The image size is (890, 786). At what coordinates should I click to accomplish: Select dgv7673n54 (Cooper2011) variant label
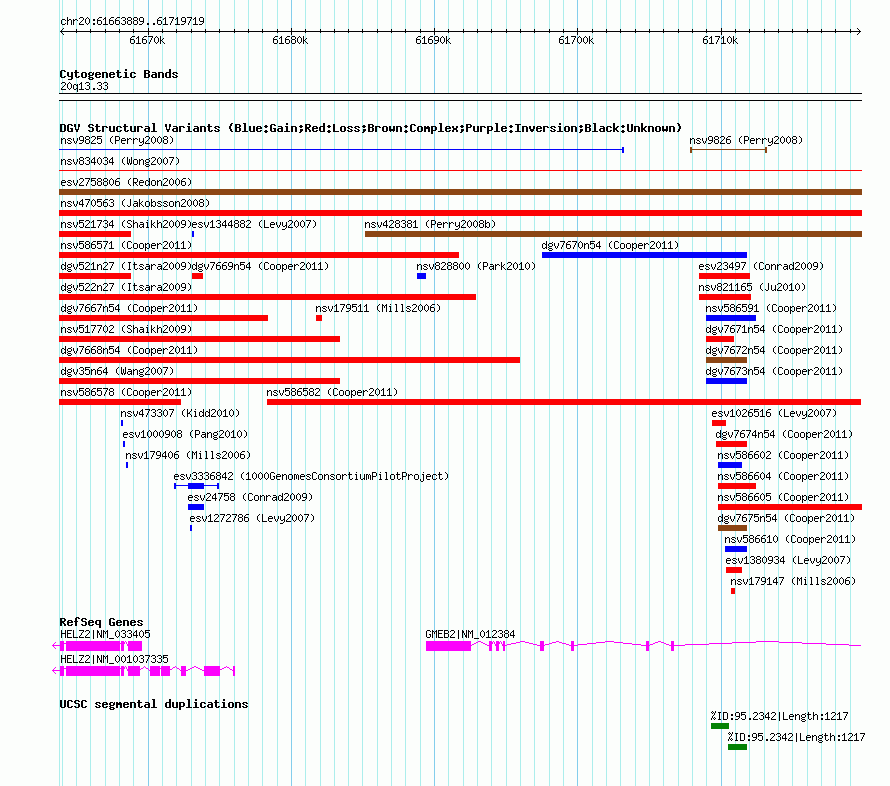click(774, 371)
